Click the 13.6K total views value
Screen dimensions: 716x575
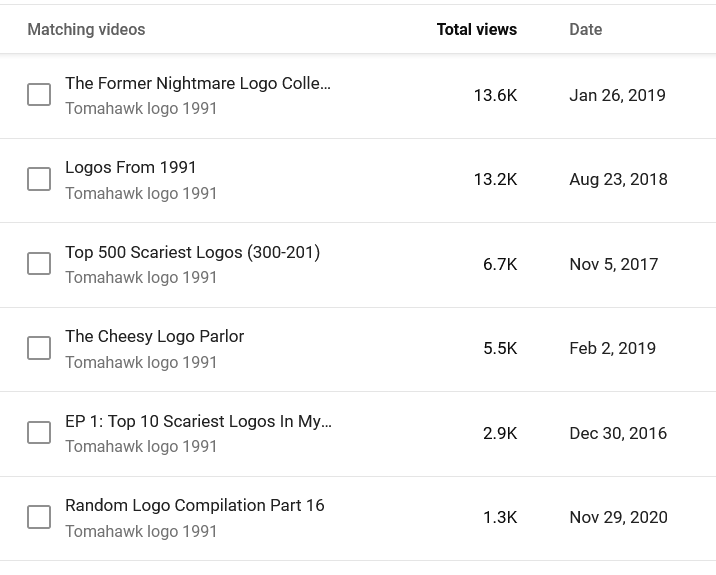point(495,95)
